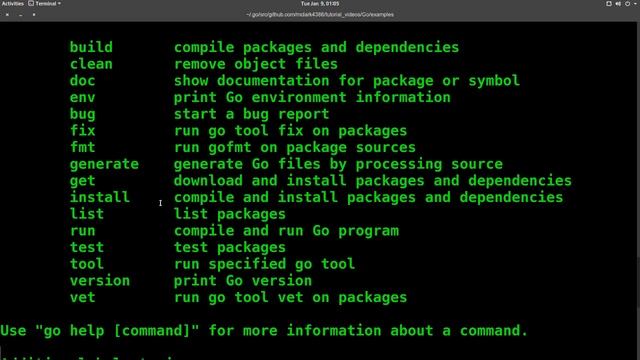Screen dimensions: 640x360
Task: Click the 'run' command name
Action: 82,231
